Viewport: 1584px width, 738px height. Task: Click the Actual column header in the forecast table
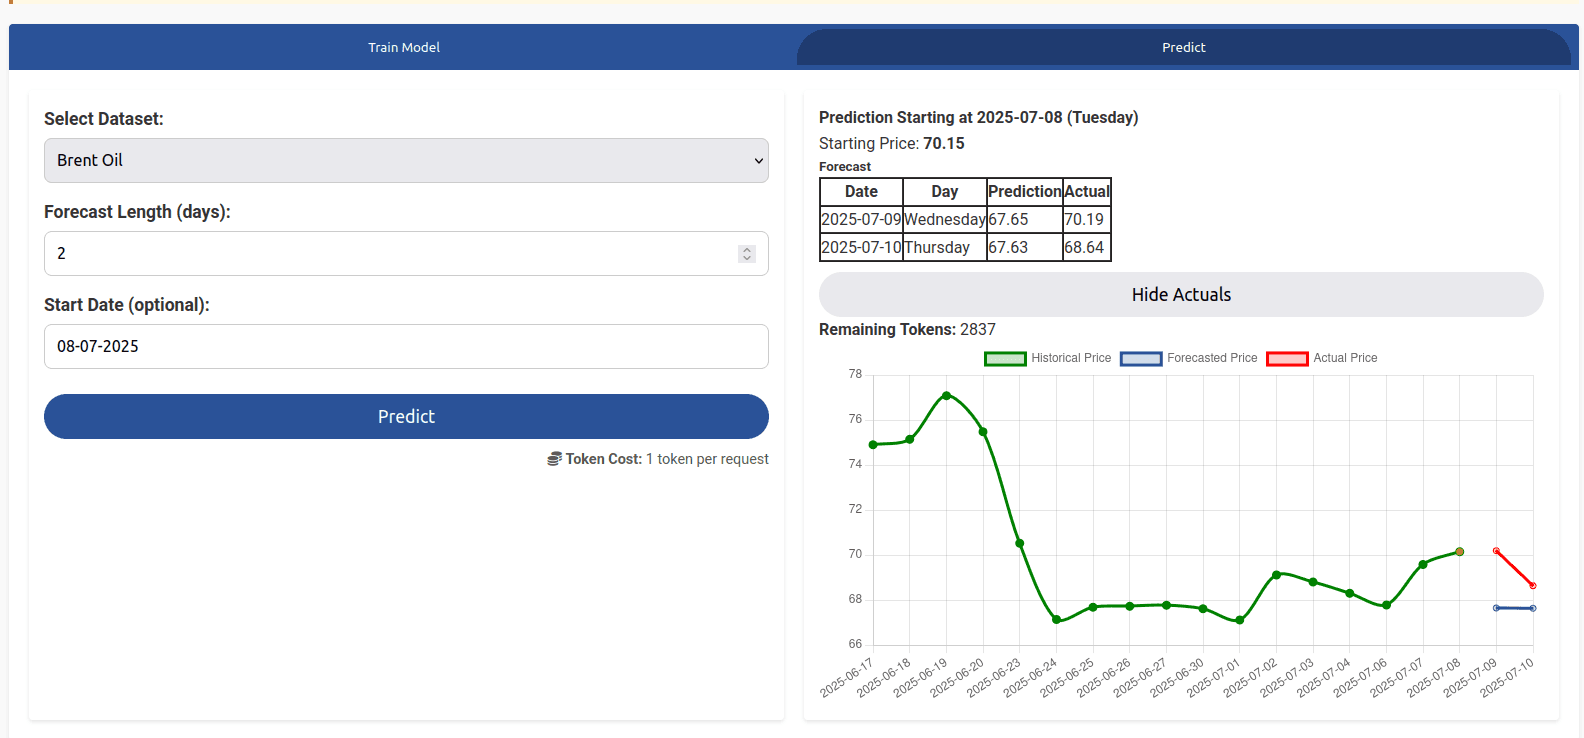click(1087, 191)
